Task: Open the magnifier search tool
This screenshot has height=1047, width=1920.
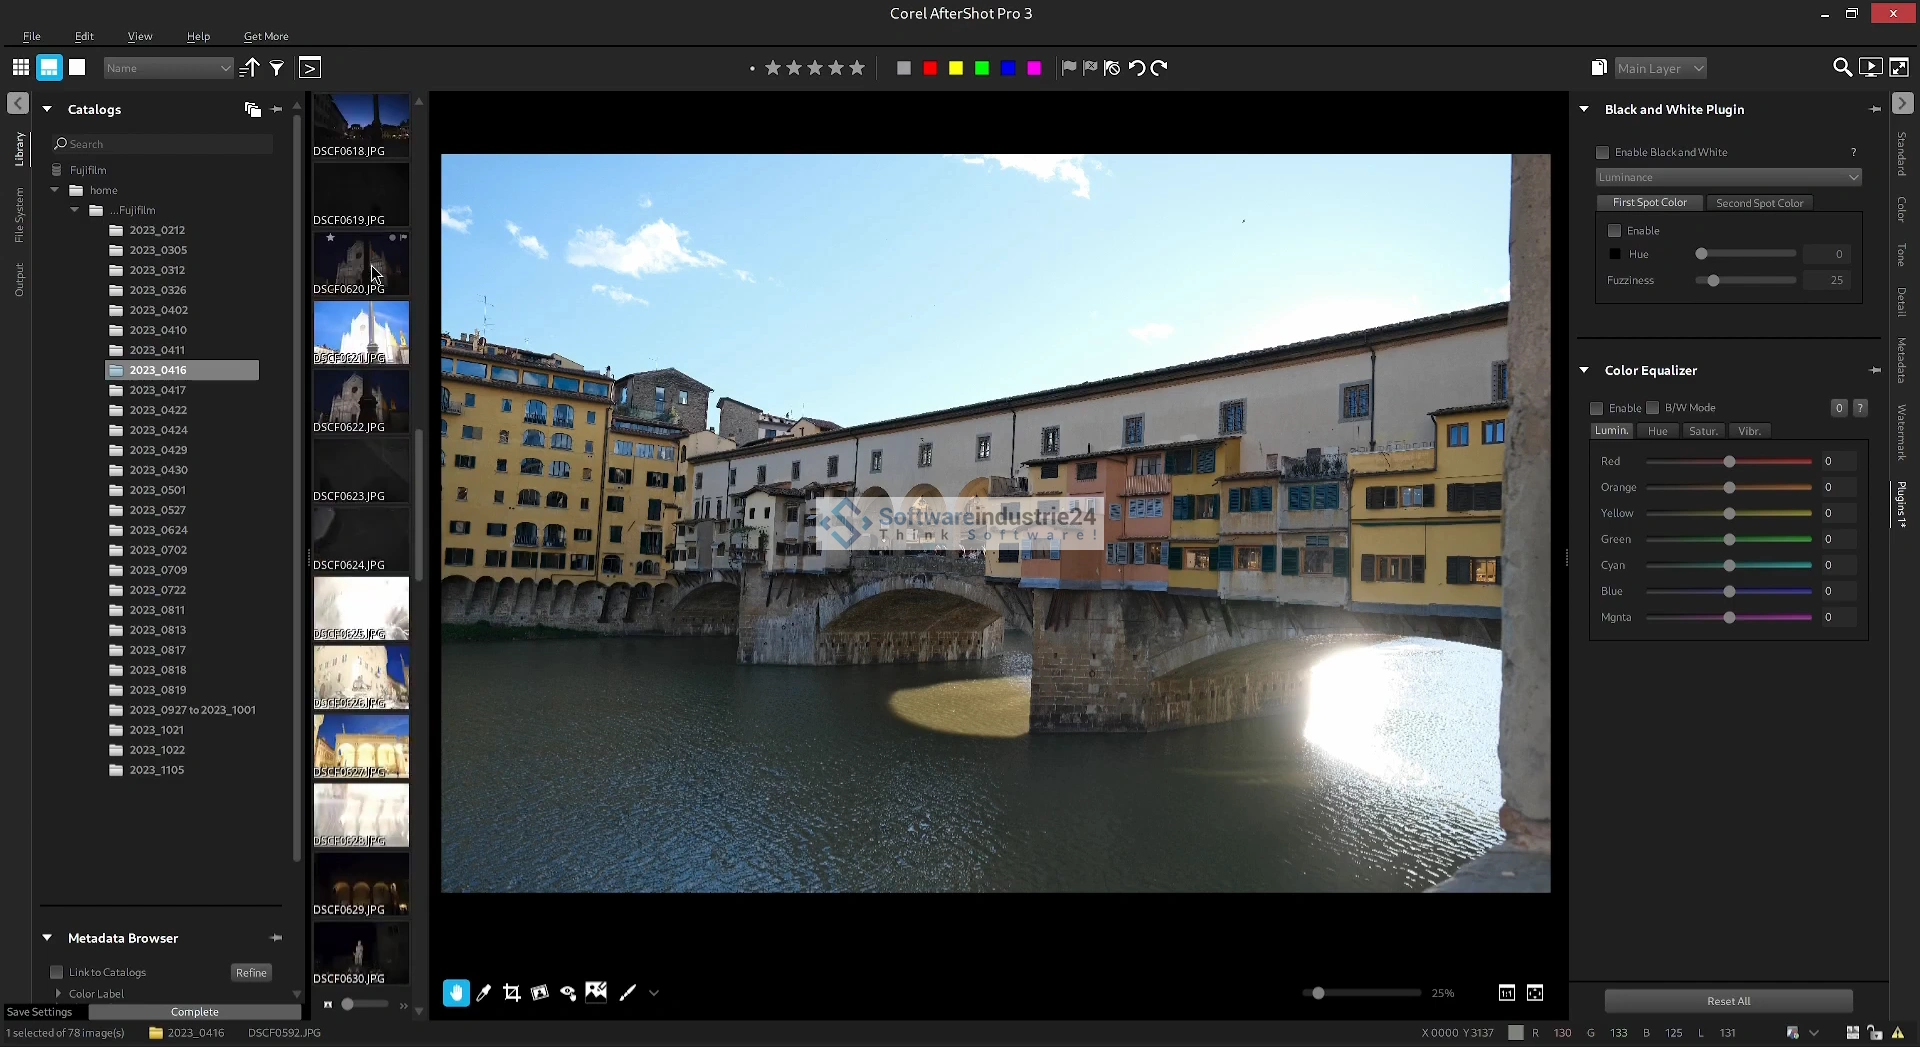Action: [x=1841, y=68]
